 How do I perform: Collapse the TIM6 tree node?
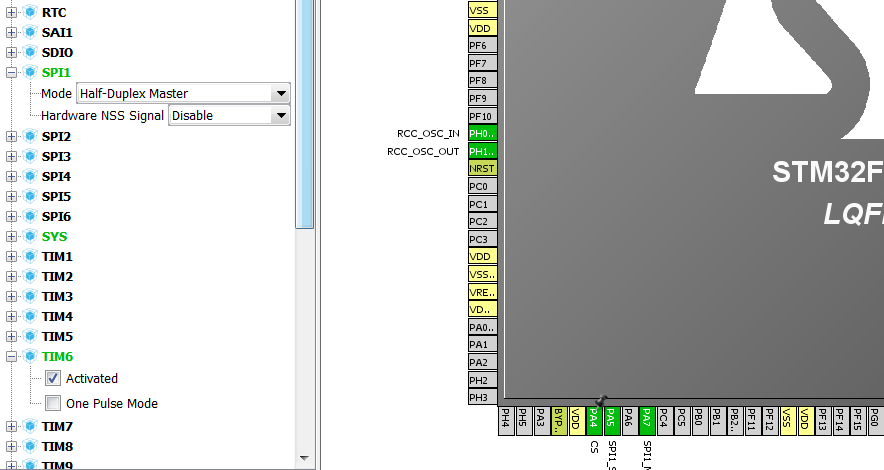tap(11, 357)
